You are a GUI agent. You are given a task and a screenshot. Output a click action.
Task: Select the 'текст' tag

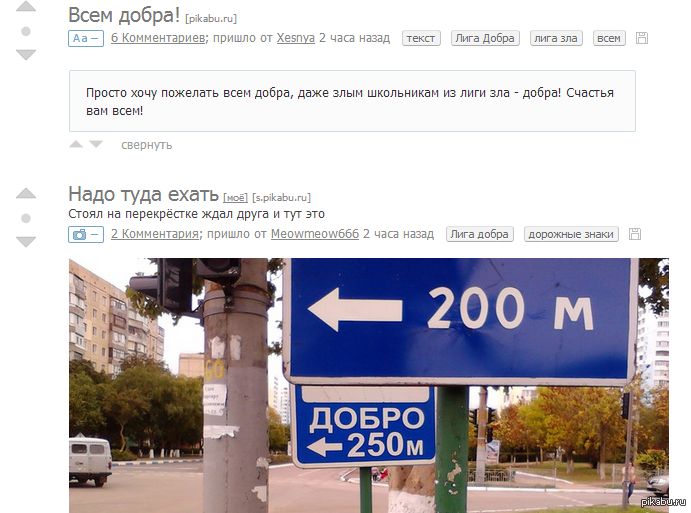(421, 38)
